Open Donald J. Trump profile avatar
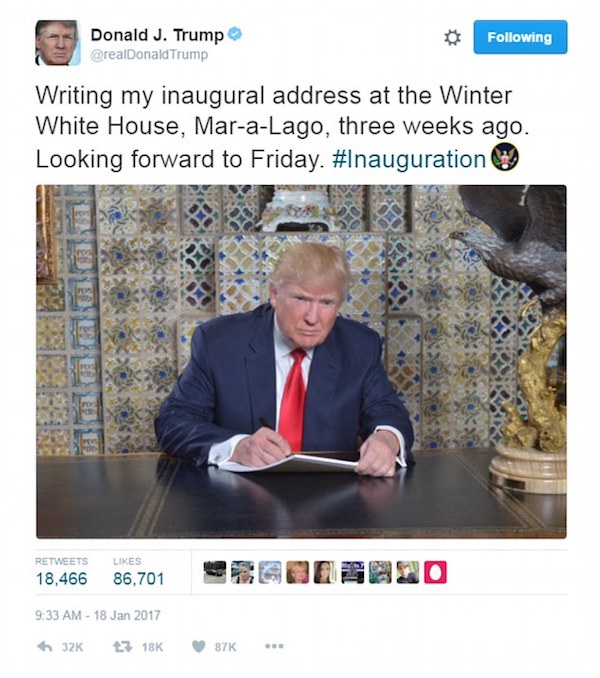Screen dimensions: 600x678 click(x=57, y=42)
